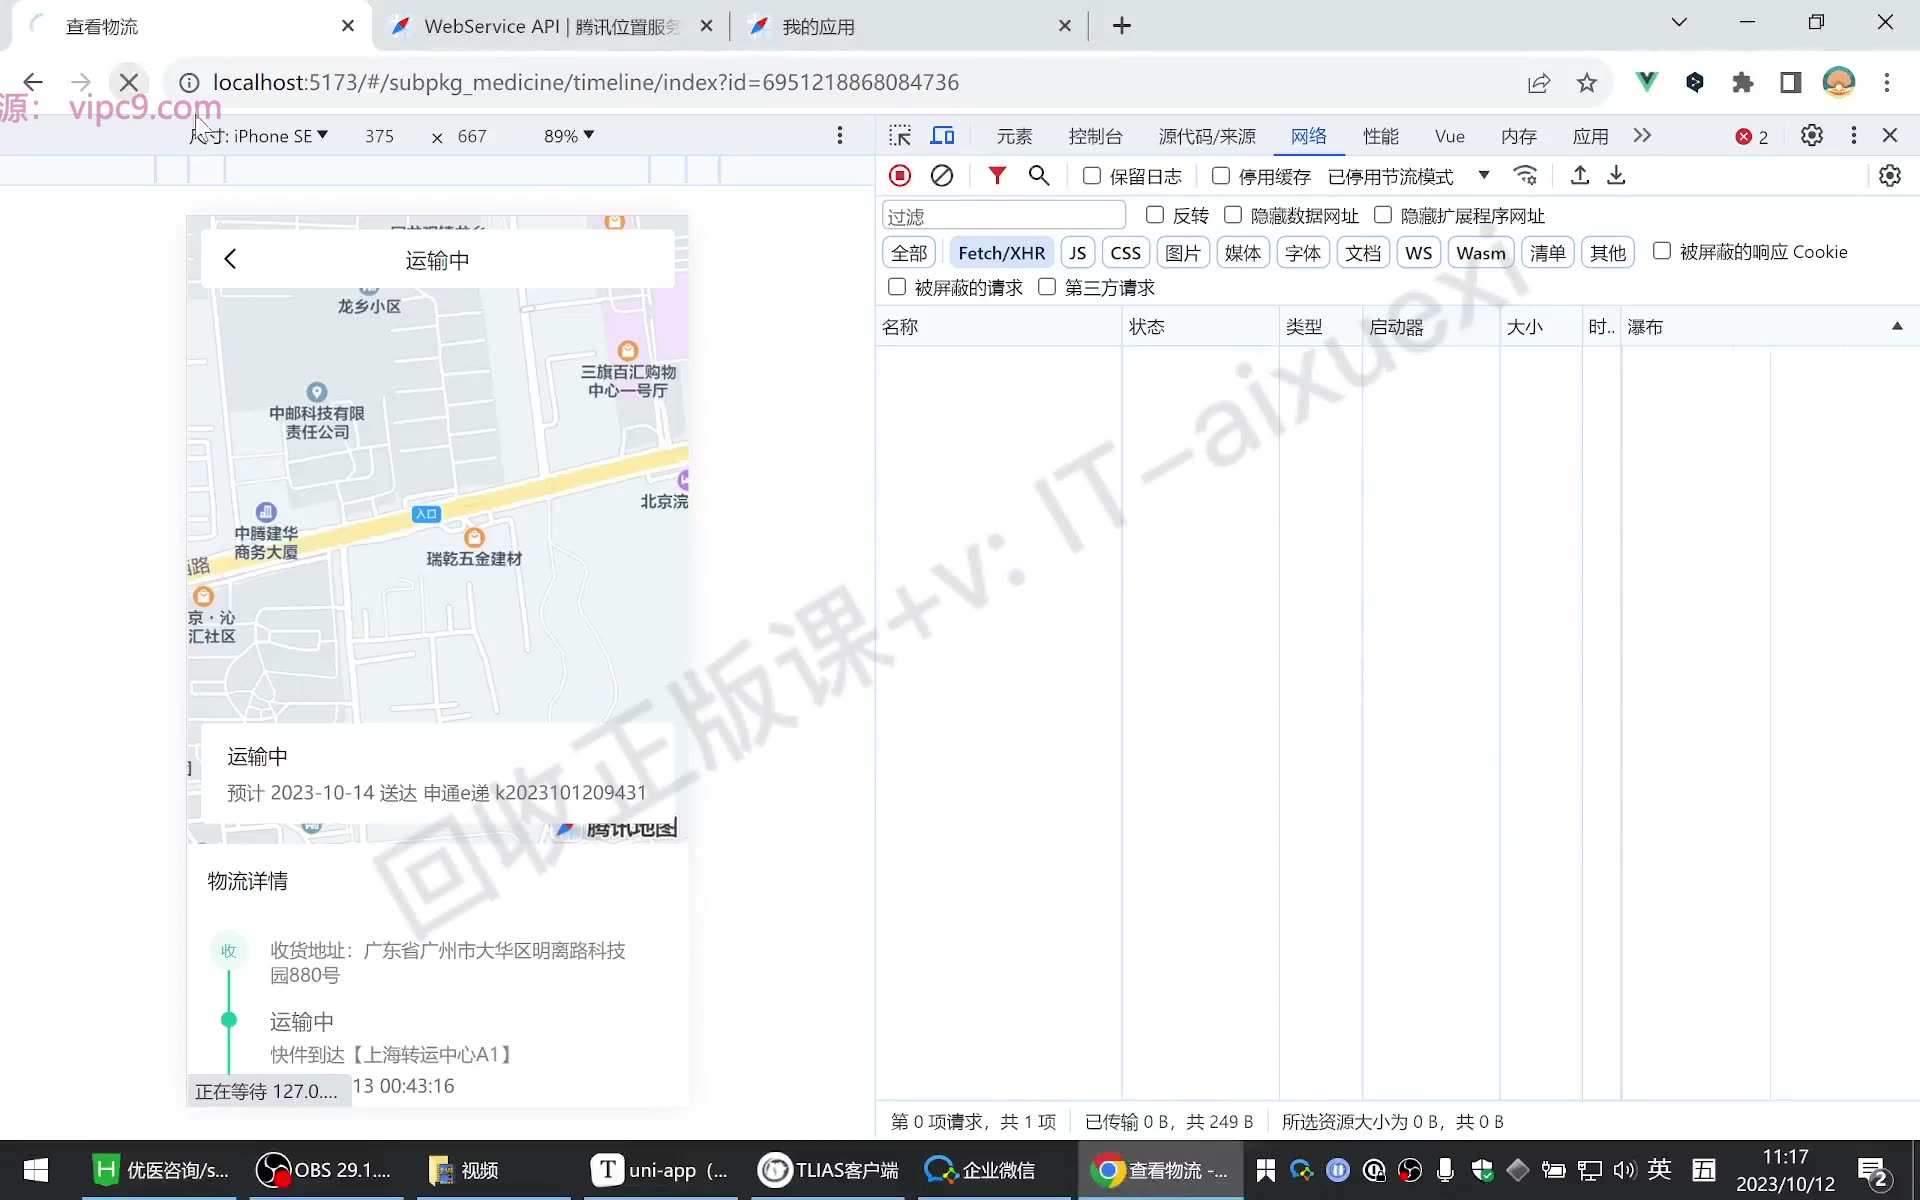
Task: Open device size iPhone SE dropdown
Action: 259,136
